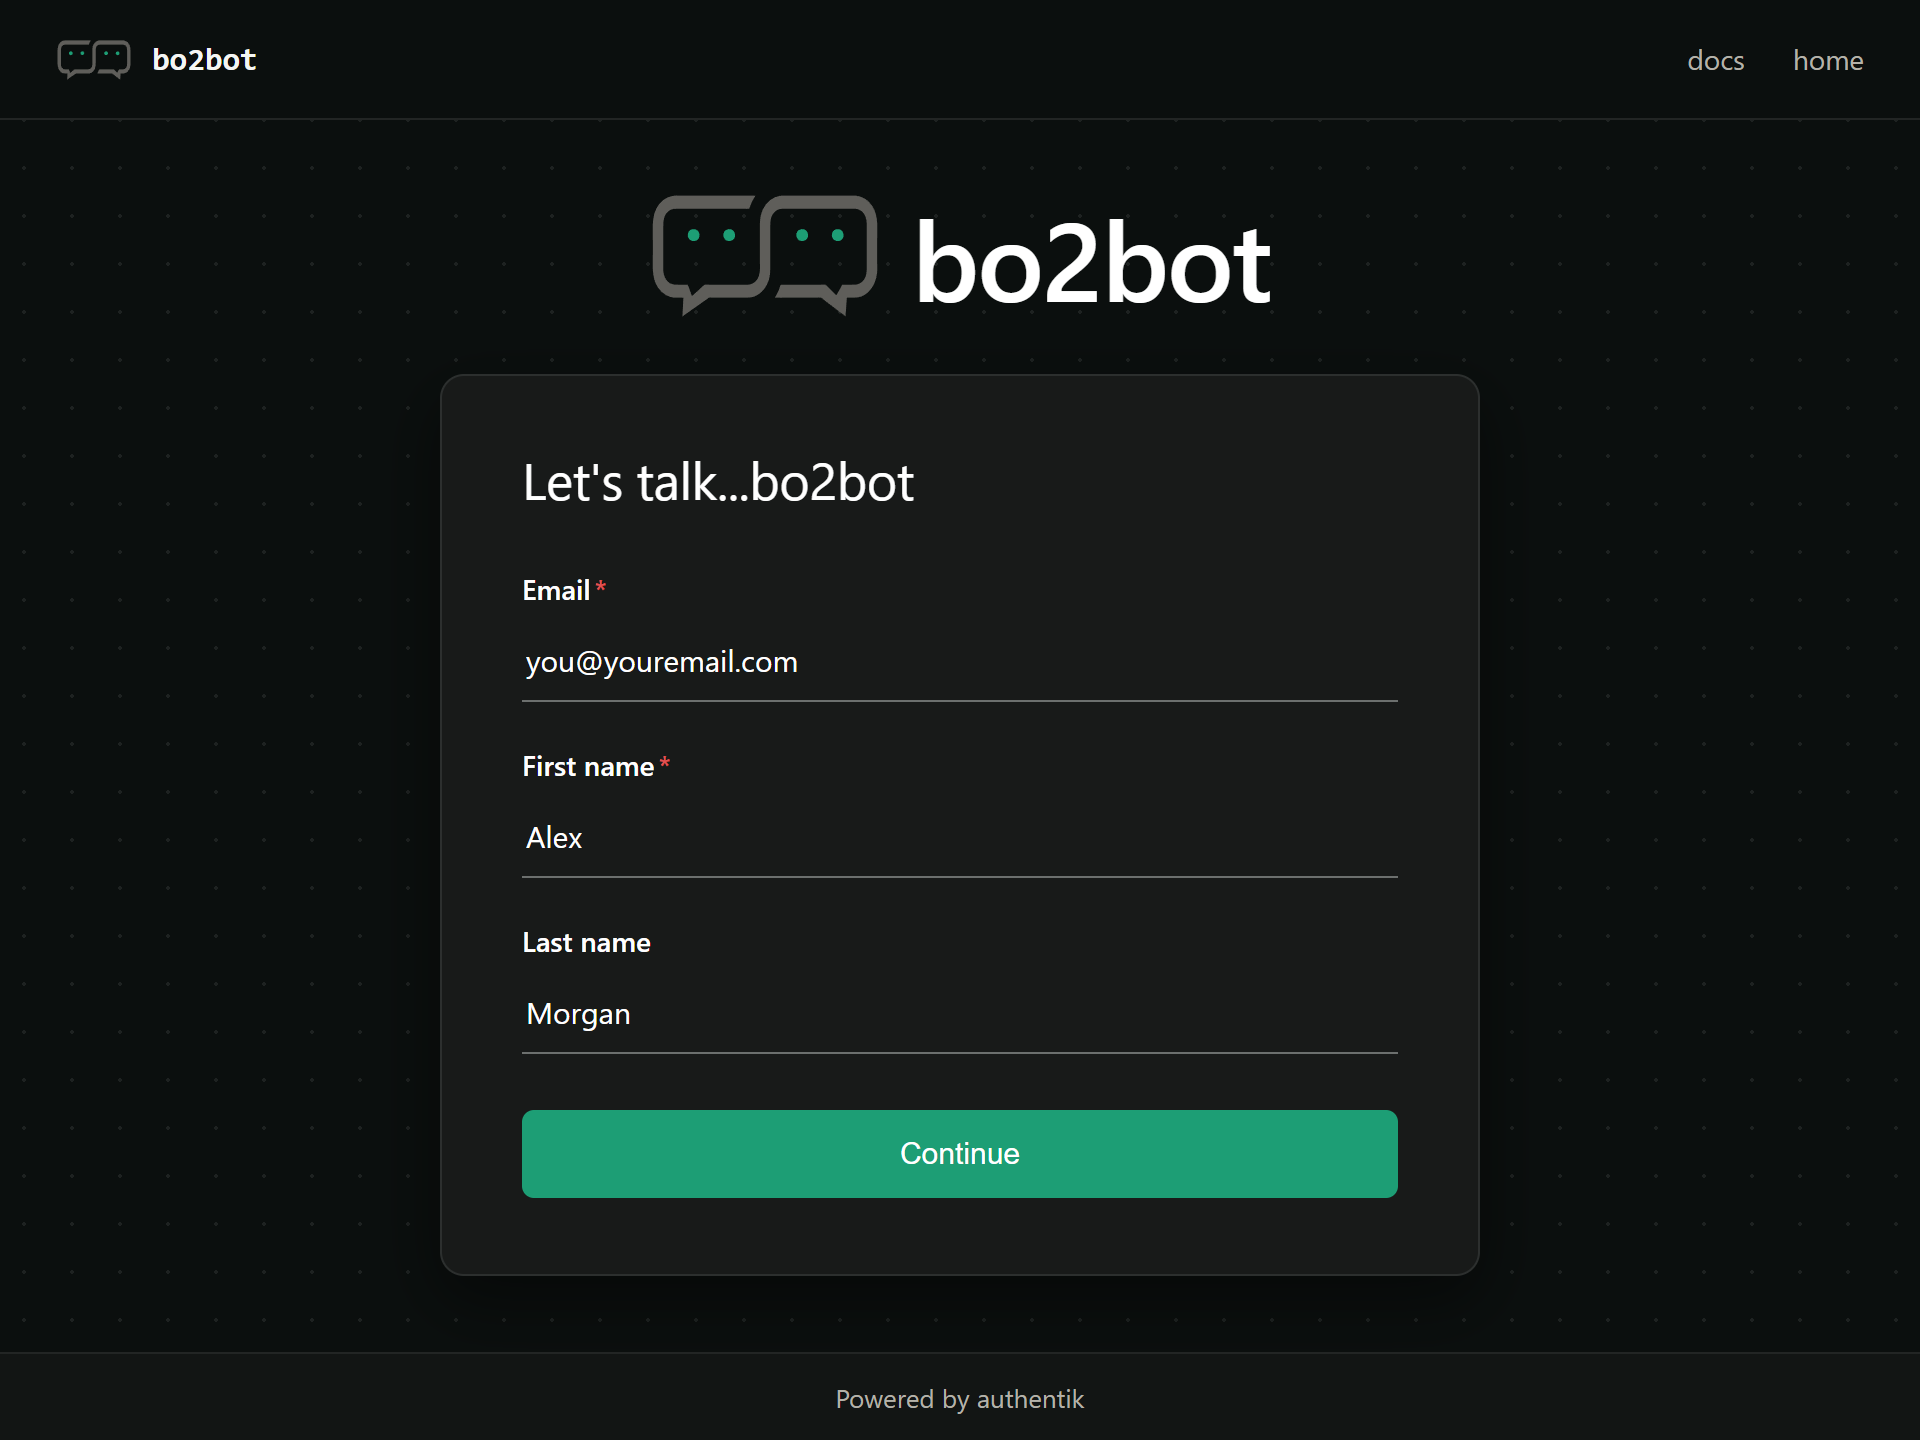Click the bo2bot chat-bubble logo in header
Screen dimensions: 1920x1440
[94, 60]
